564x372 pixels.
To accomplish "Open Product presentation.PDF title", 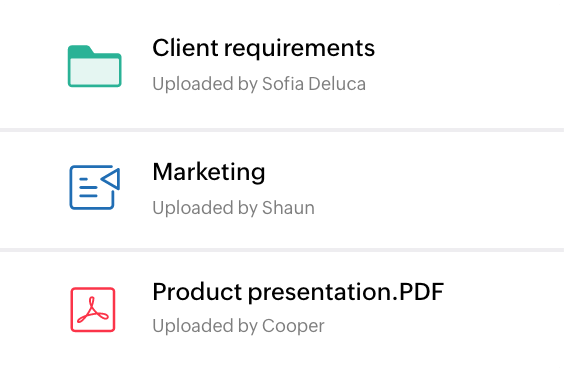I will coord(298,292).
